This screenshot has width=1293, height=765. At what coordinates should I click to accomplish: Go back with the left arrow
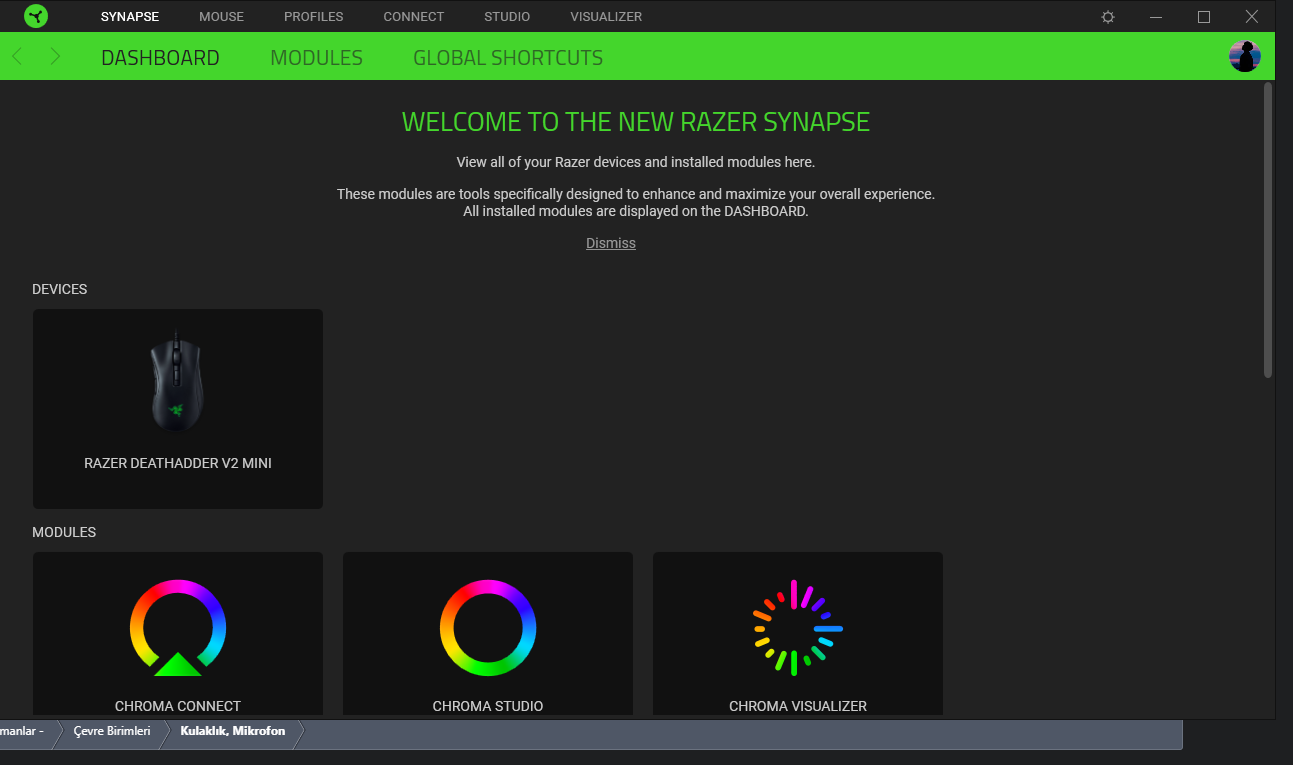tap(17, 57)
